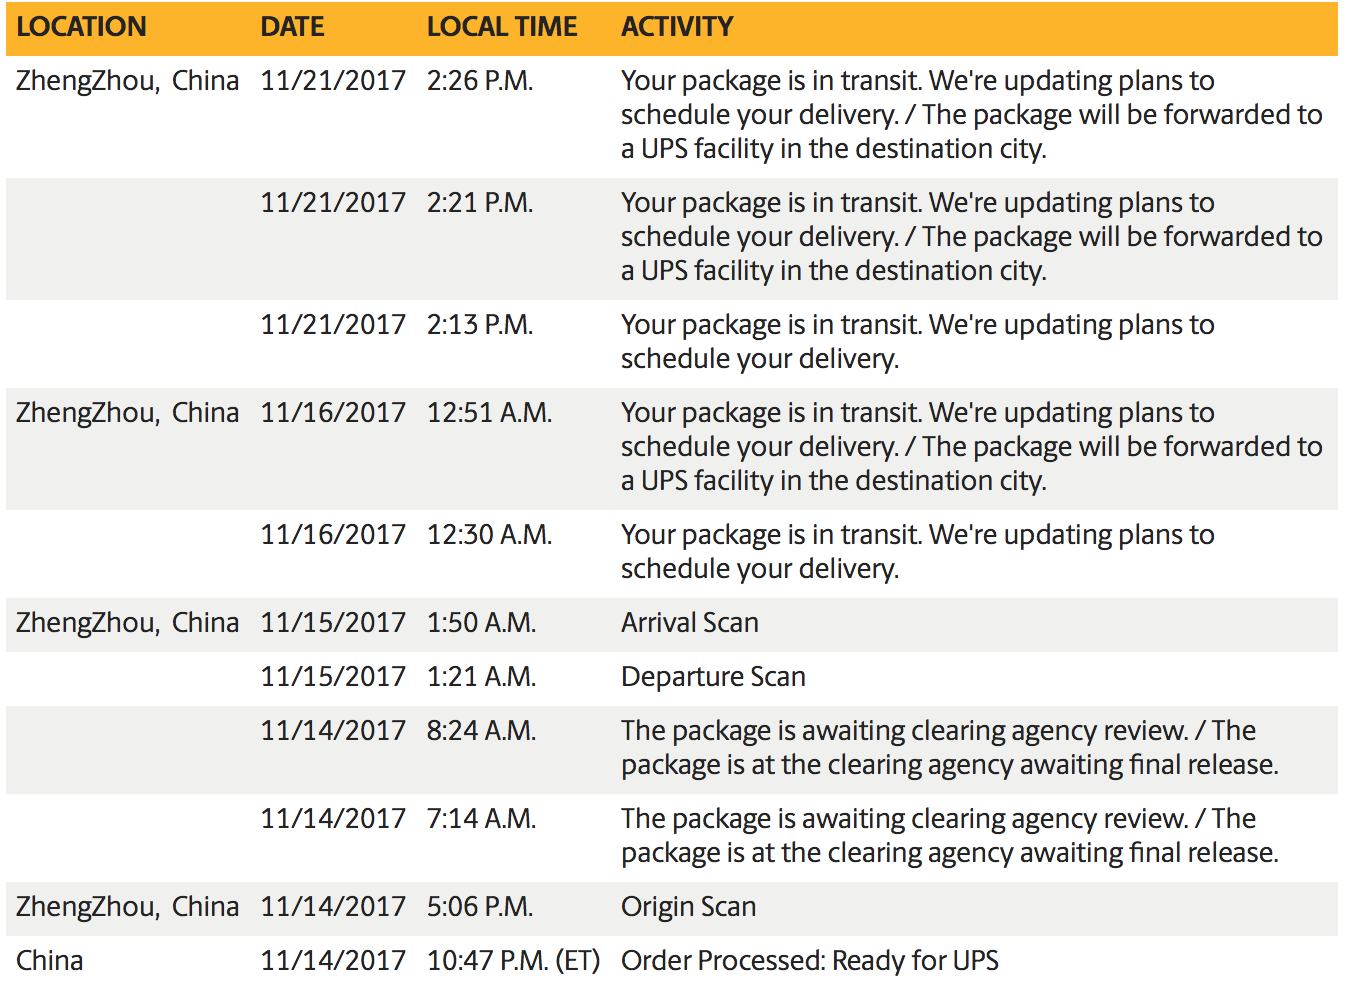
Task: Click the Origin Scan activity
Action: click(688, 907)
